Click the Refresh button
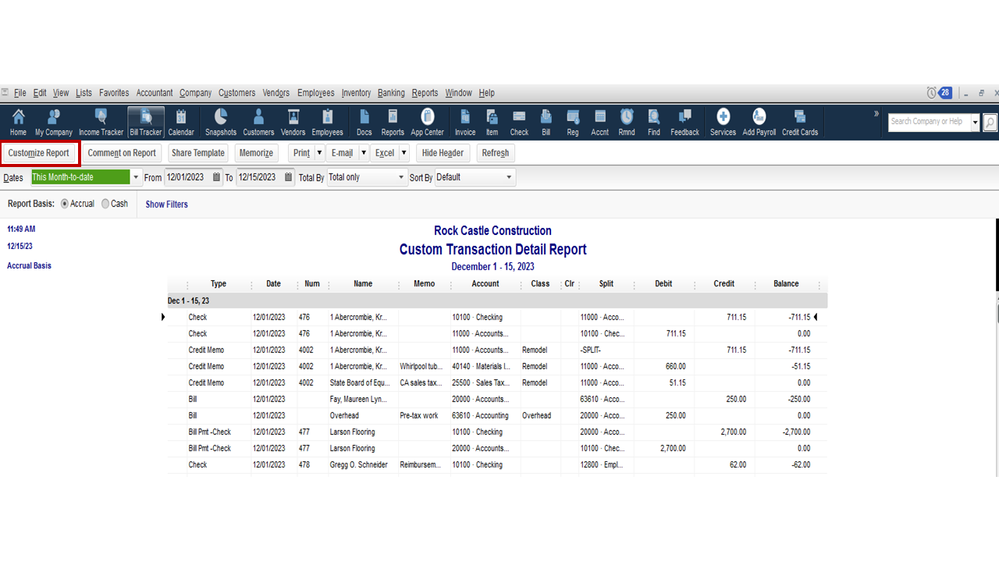 [495, 153]
